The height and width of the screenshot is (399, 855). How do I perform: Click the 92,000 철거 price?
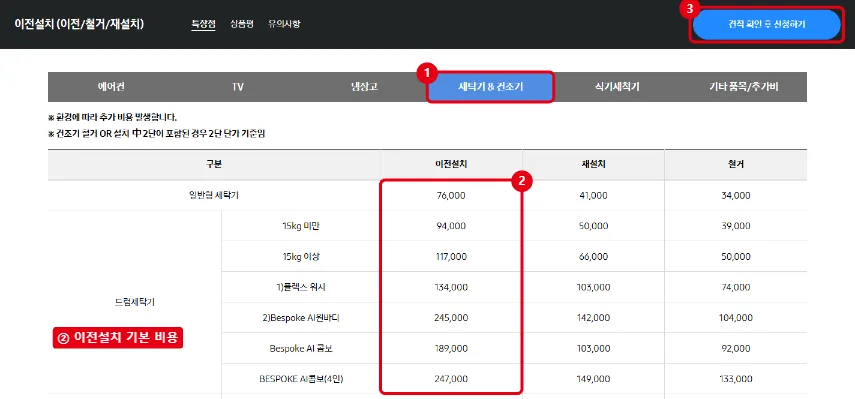[x=736, y=348]
